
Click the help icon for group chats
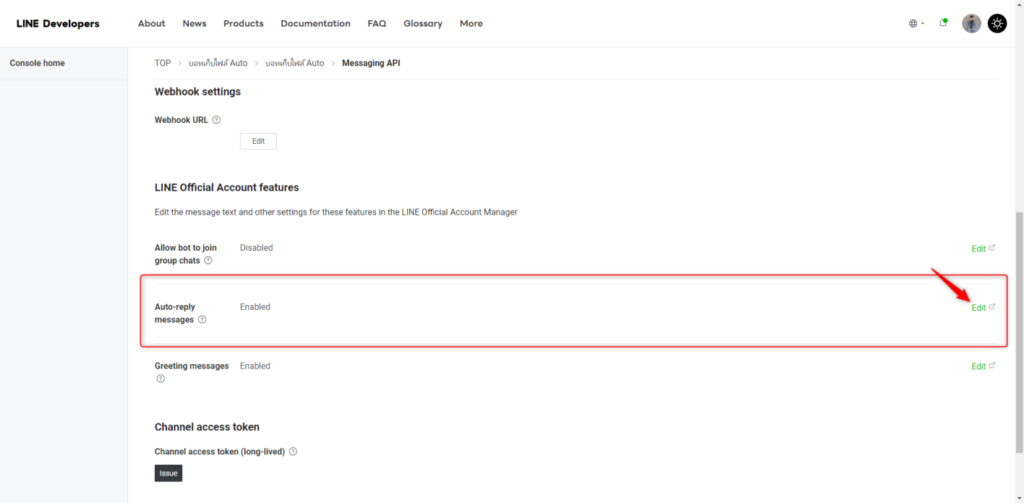pyautogui.click(x=208, y=260)
